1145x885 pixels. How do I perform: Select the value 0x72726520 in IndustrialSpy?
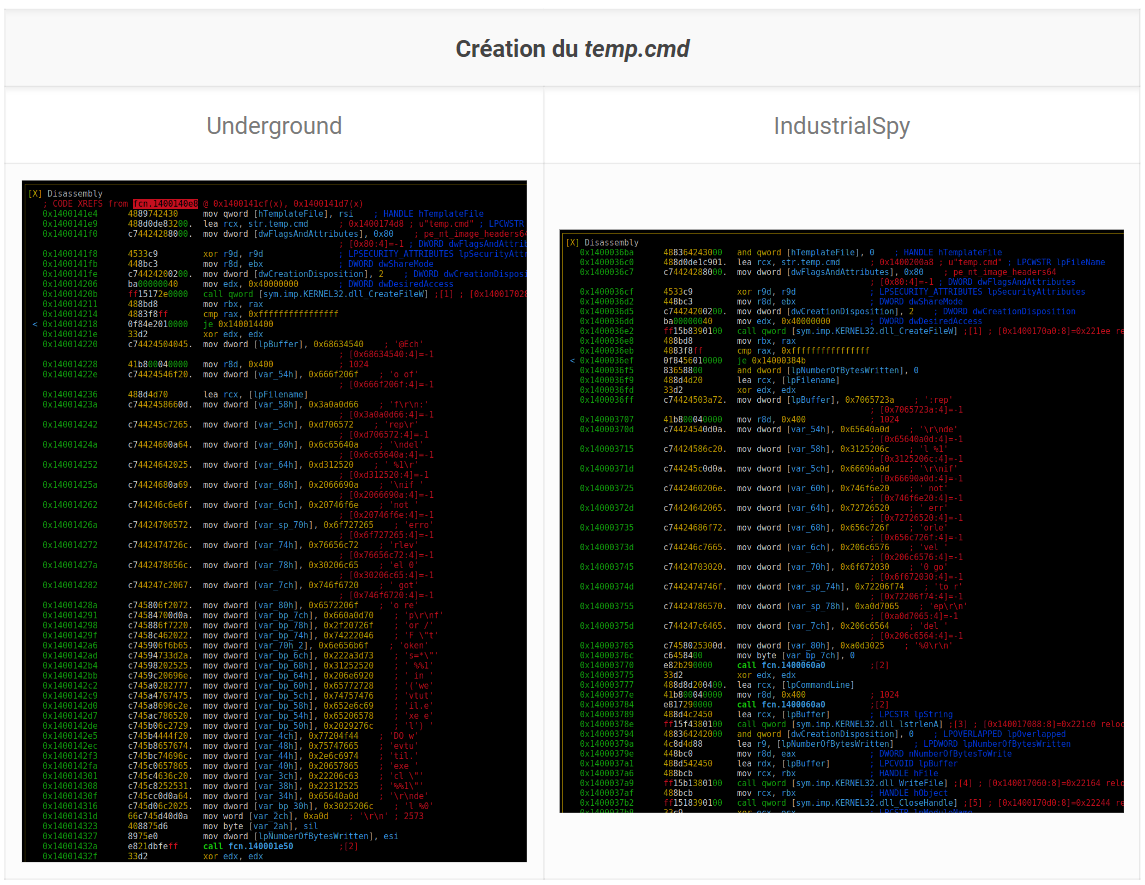point(864,508)
